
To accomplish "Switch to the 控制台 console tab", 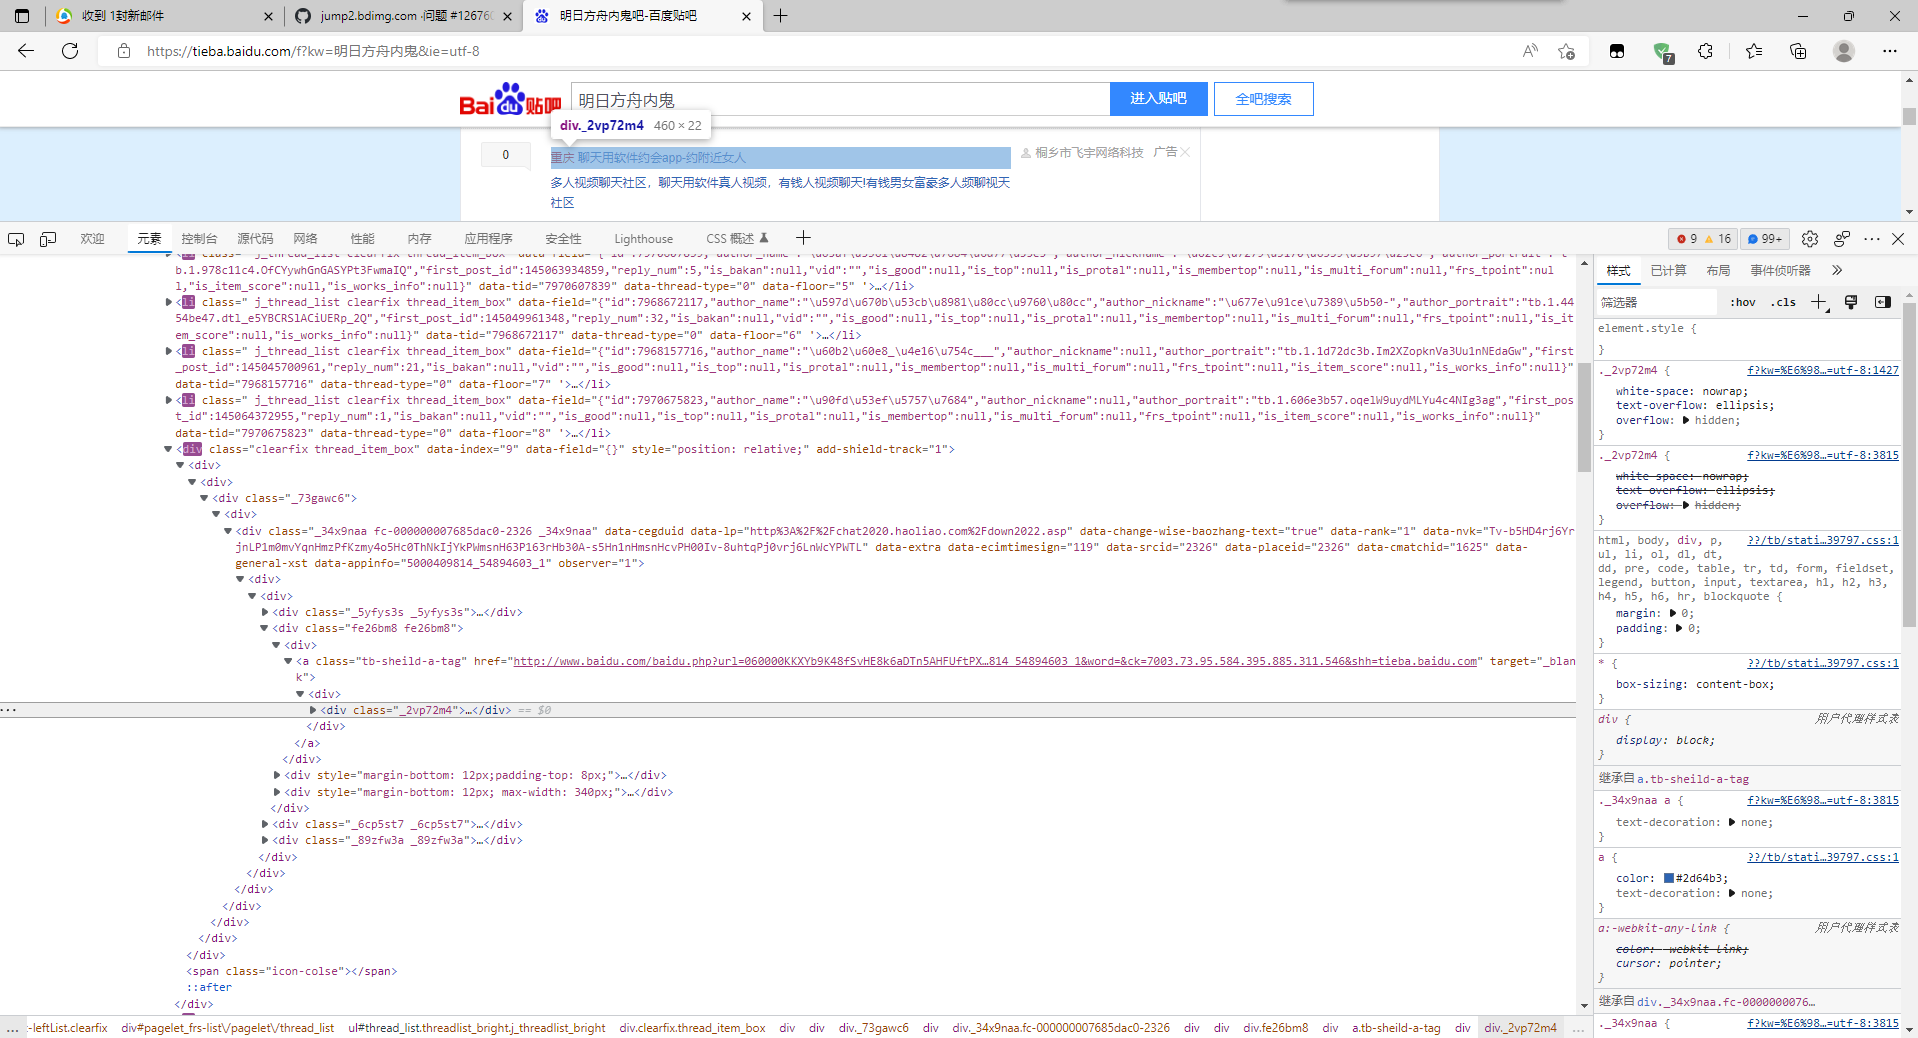I will 199,238.
